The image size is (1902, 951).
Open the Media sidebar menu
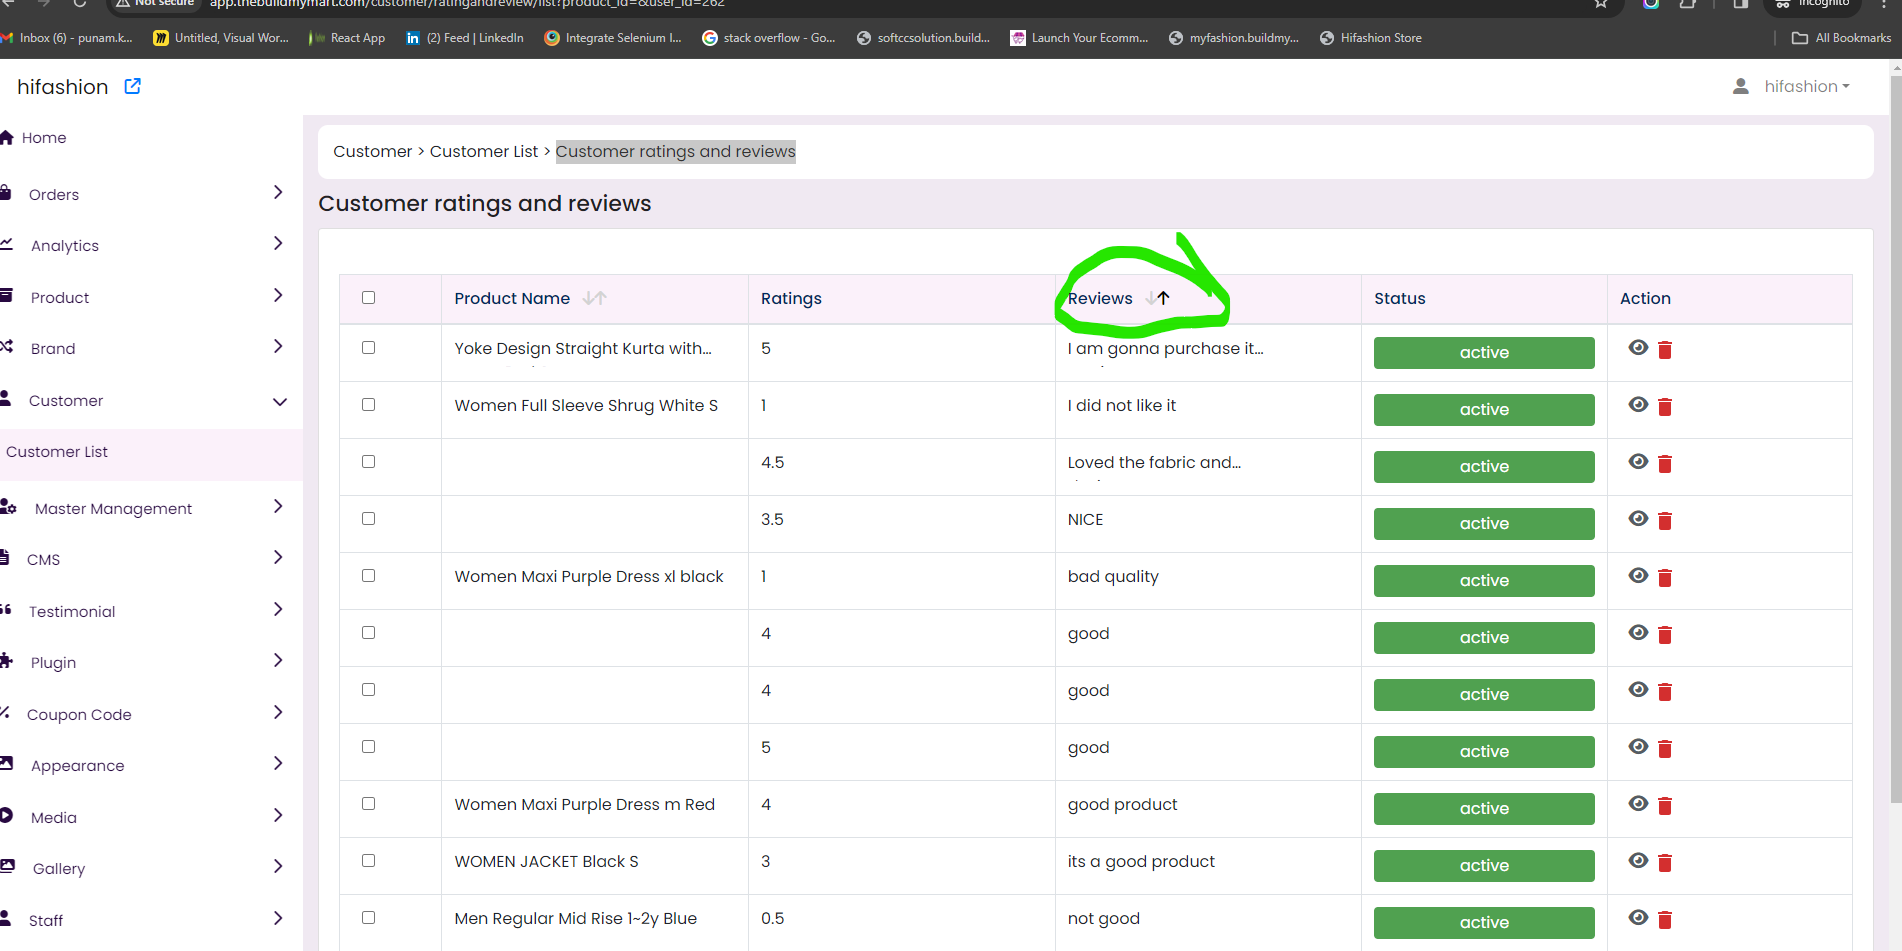[54, 818]
